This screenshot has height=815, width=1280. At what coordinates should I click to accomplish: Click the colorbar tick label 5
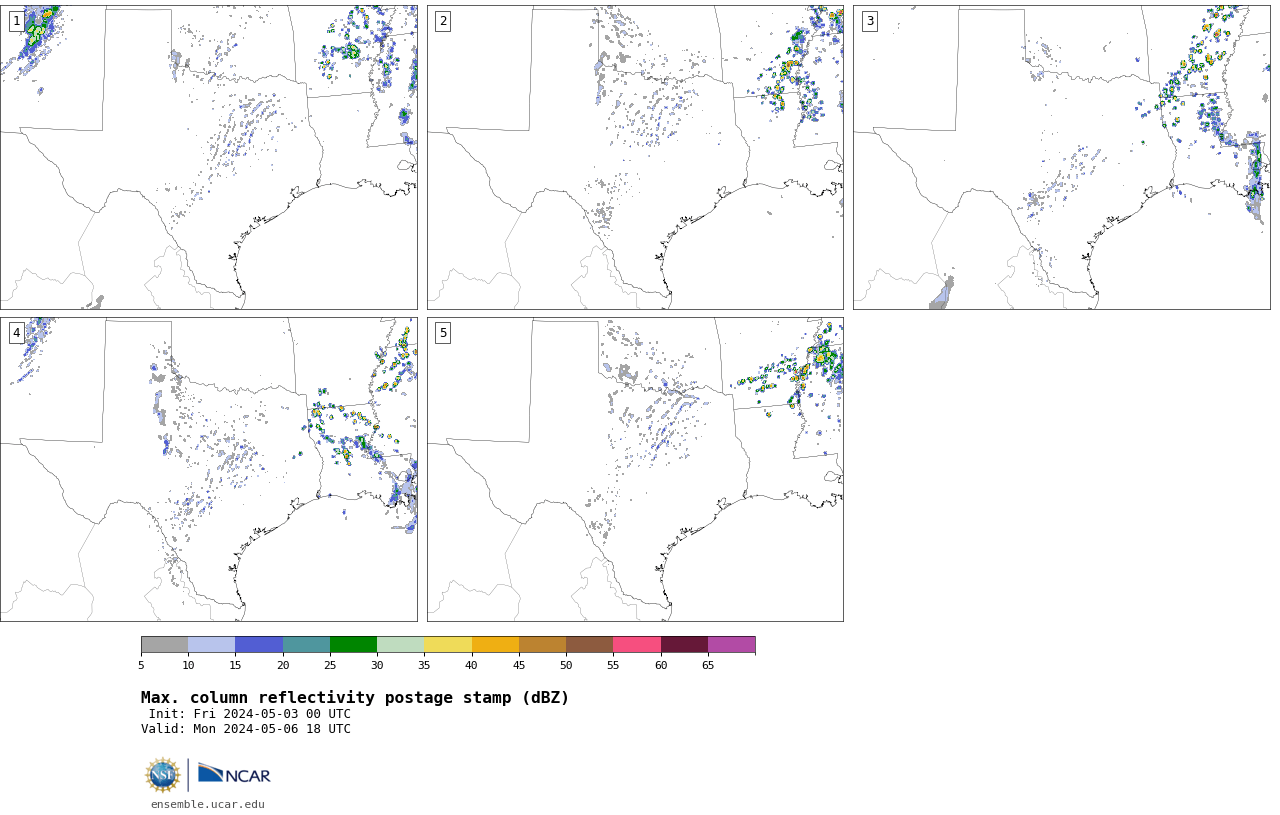pyautogui.click(x=141, y=665)
